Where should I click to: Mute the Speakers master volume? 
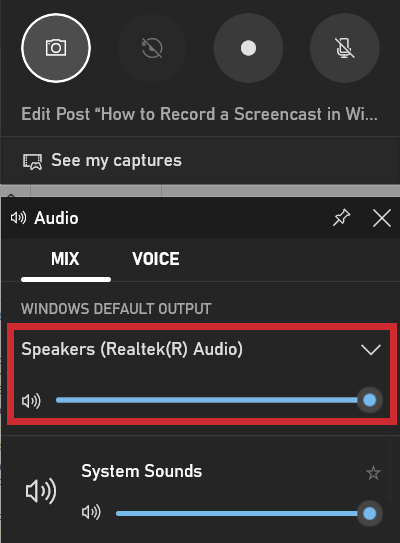tap(31, 401)
